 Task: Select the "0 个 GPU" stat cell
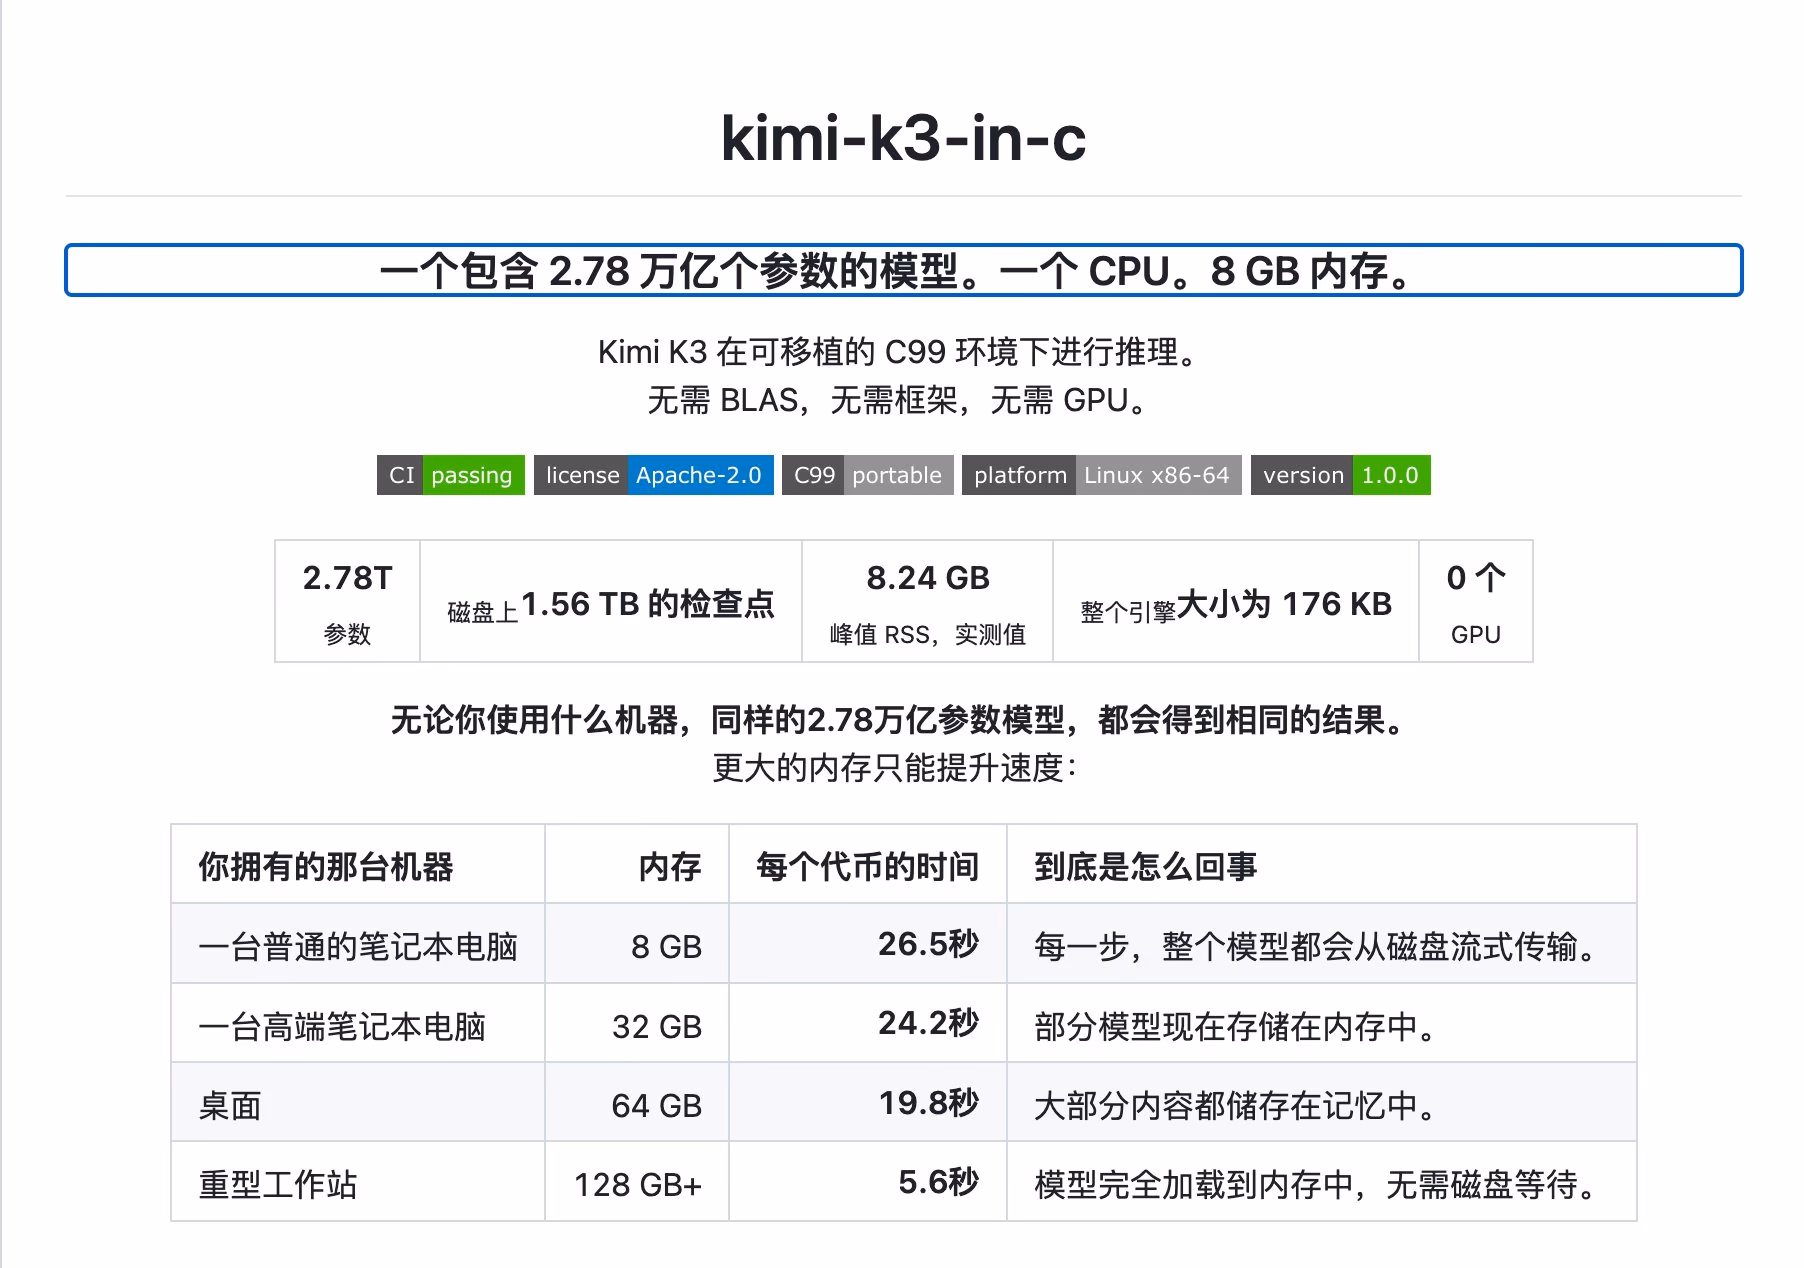coord(1476,602)
